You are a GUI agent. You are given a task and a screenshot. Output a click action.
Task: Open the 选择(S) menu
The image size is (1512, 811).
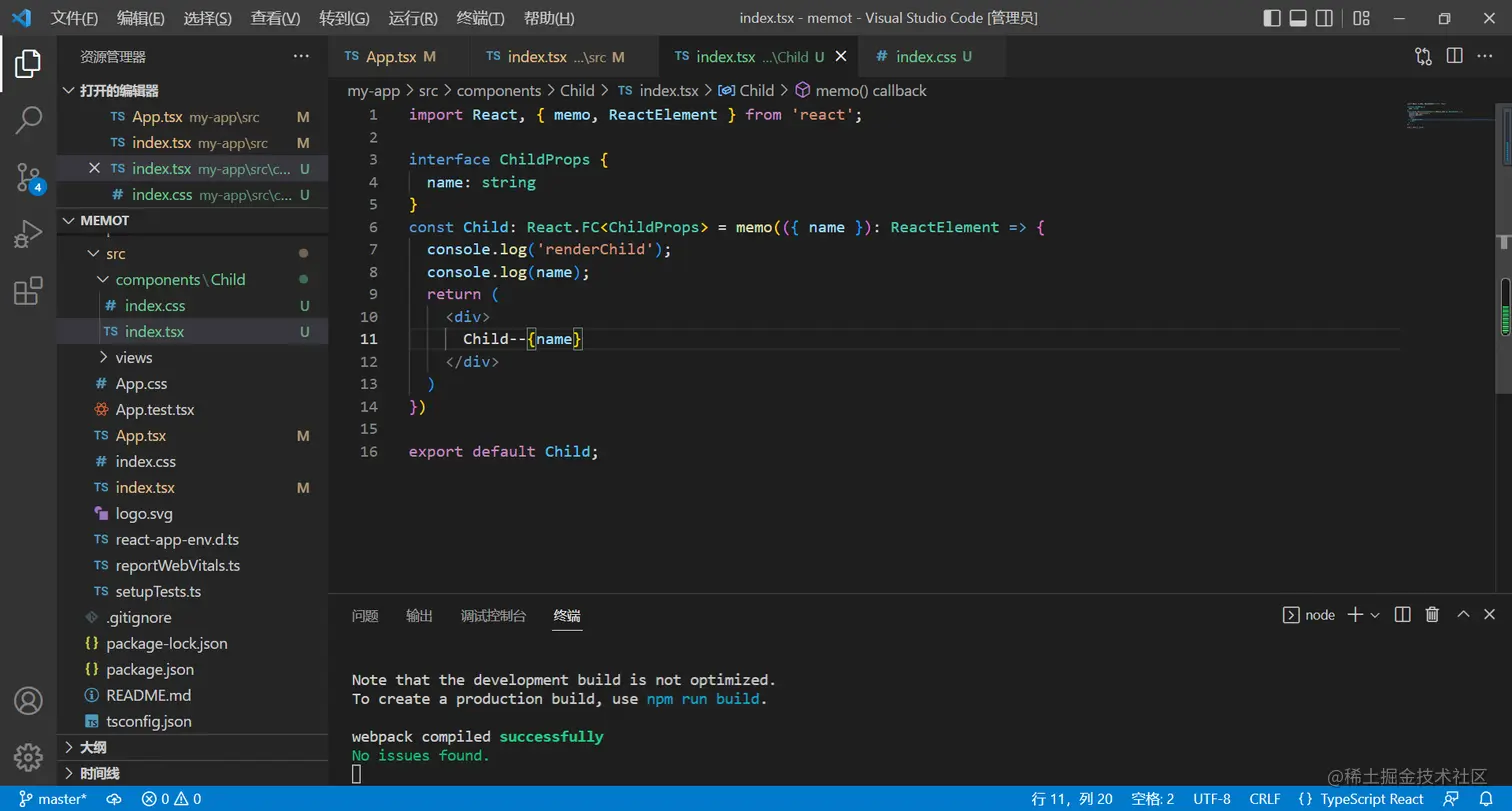click(208, 18)
